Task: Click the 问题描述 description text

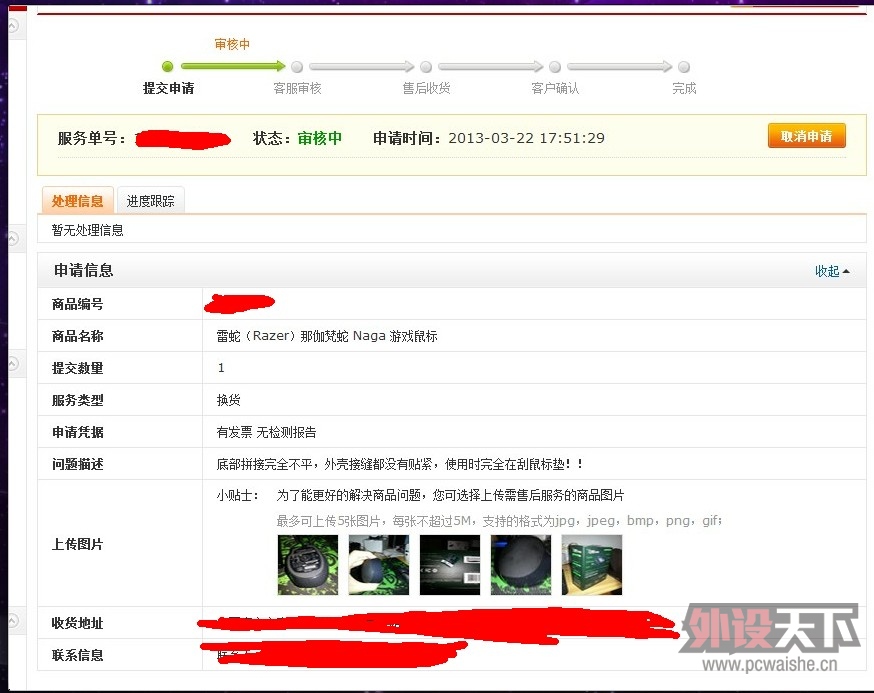Action: 400,464
